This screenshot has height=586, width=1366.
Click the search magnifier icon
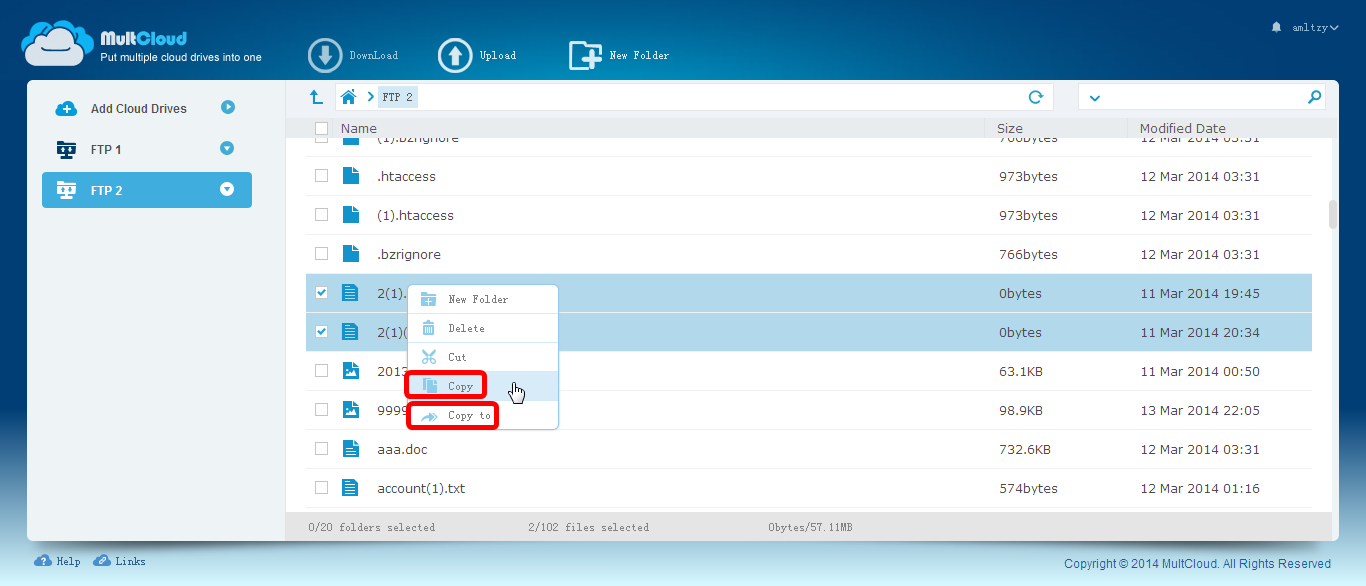1314,97
